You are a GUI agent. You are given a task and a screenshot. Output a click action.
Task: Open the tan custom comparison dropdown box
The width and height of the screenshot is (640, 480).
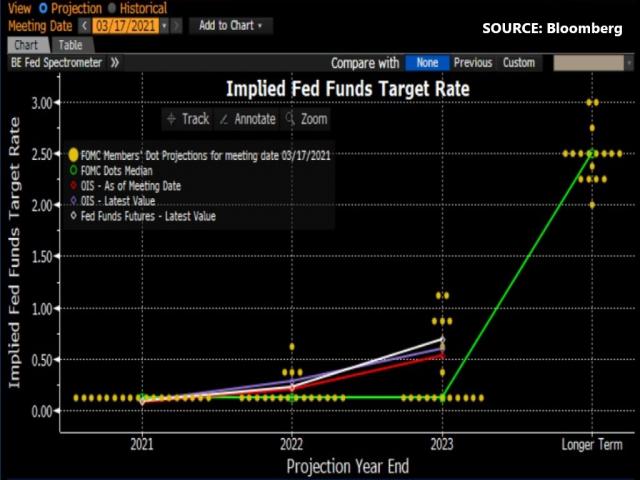[595, 62]
